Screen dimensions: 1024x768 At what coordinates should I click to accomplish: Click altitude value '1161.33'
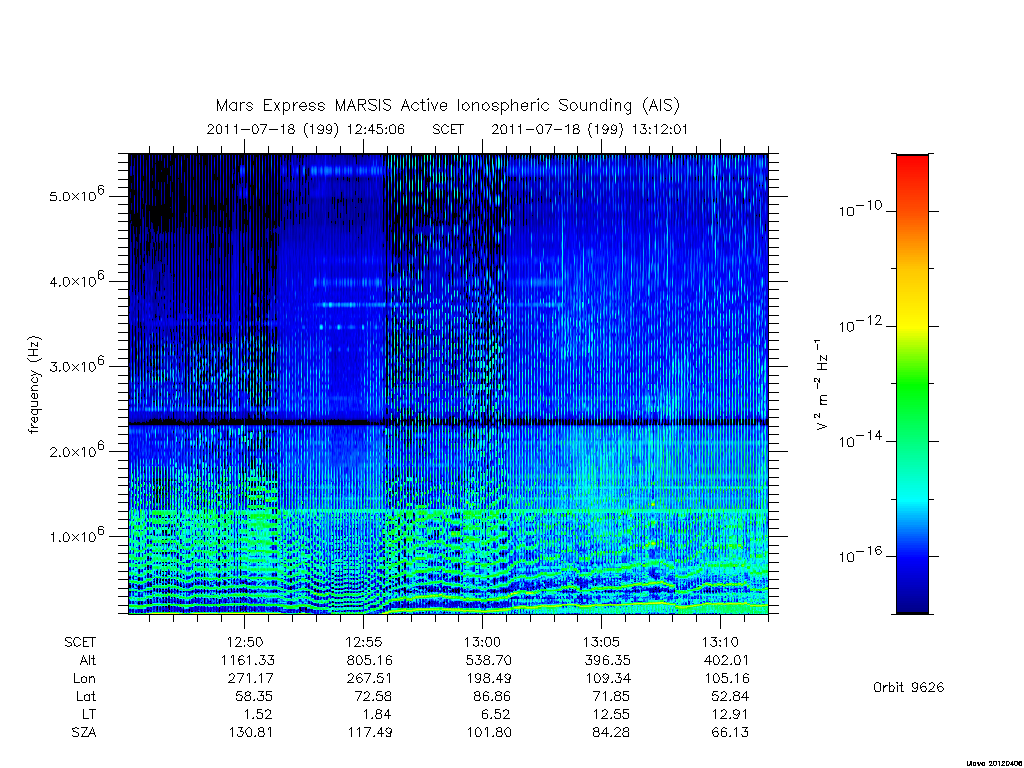coord(248,660)
